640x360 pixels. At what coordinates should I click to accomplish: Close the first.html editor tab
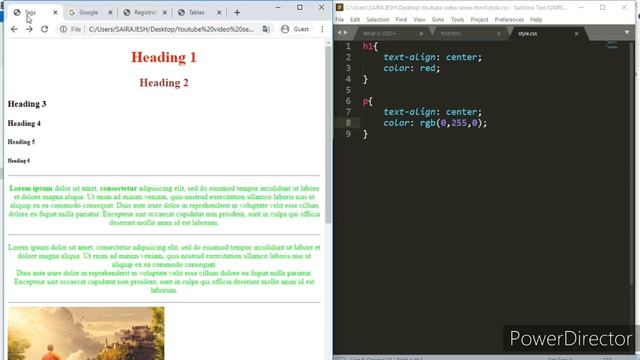[x=499, y=34]
